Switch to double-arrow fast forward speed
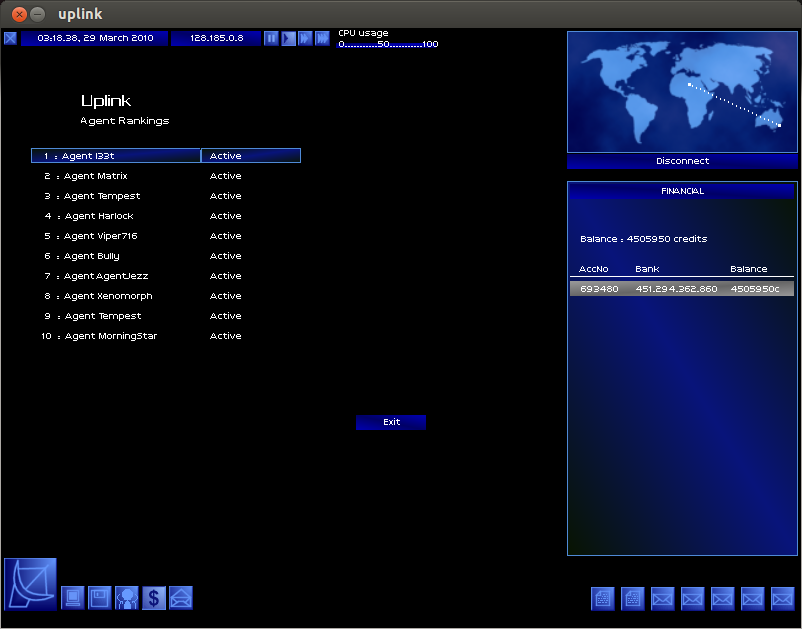The width and height of the screenshot is (802, 629). (x=305, y=38)
